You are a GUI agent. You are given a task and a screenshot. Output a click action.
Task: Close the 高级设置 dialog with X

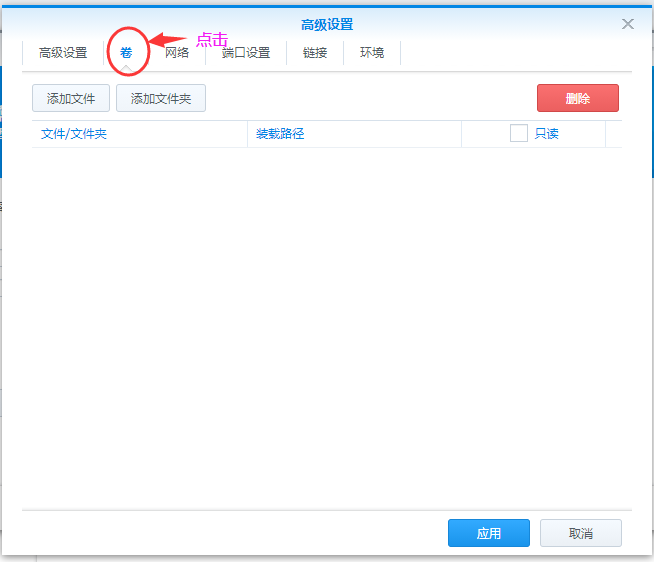click(628, 24)
